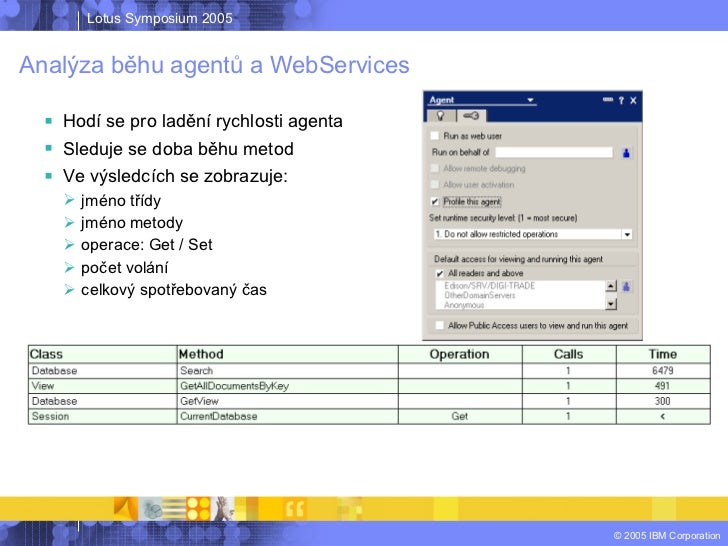Click the 491 time value

pyautogui.click(x=663, y=386)
